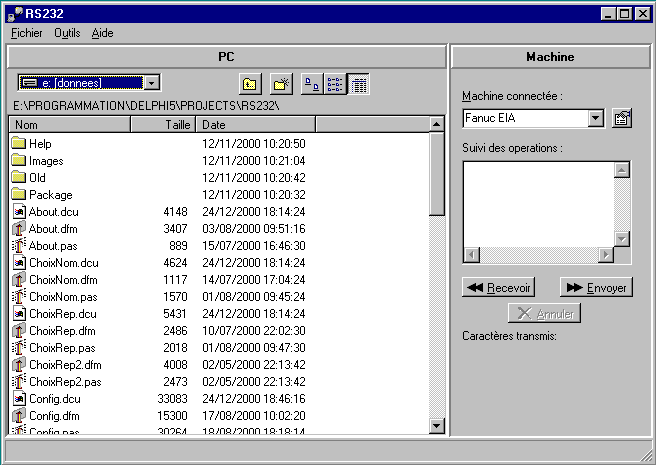Select the About.dcu file icon
Screen dimensions: 656x465
click(x=18, y=212)
